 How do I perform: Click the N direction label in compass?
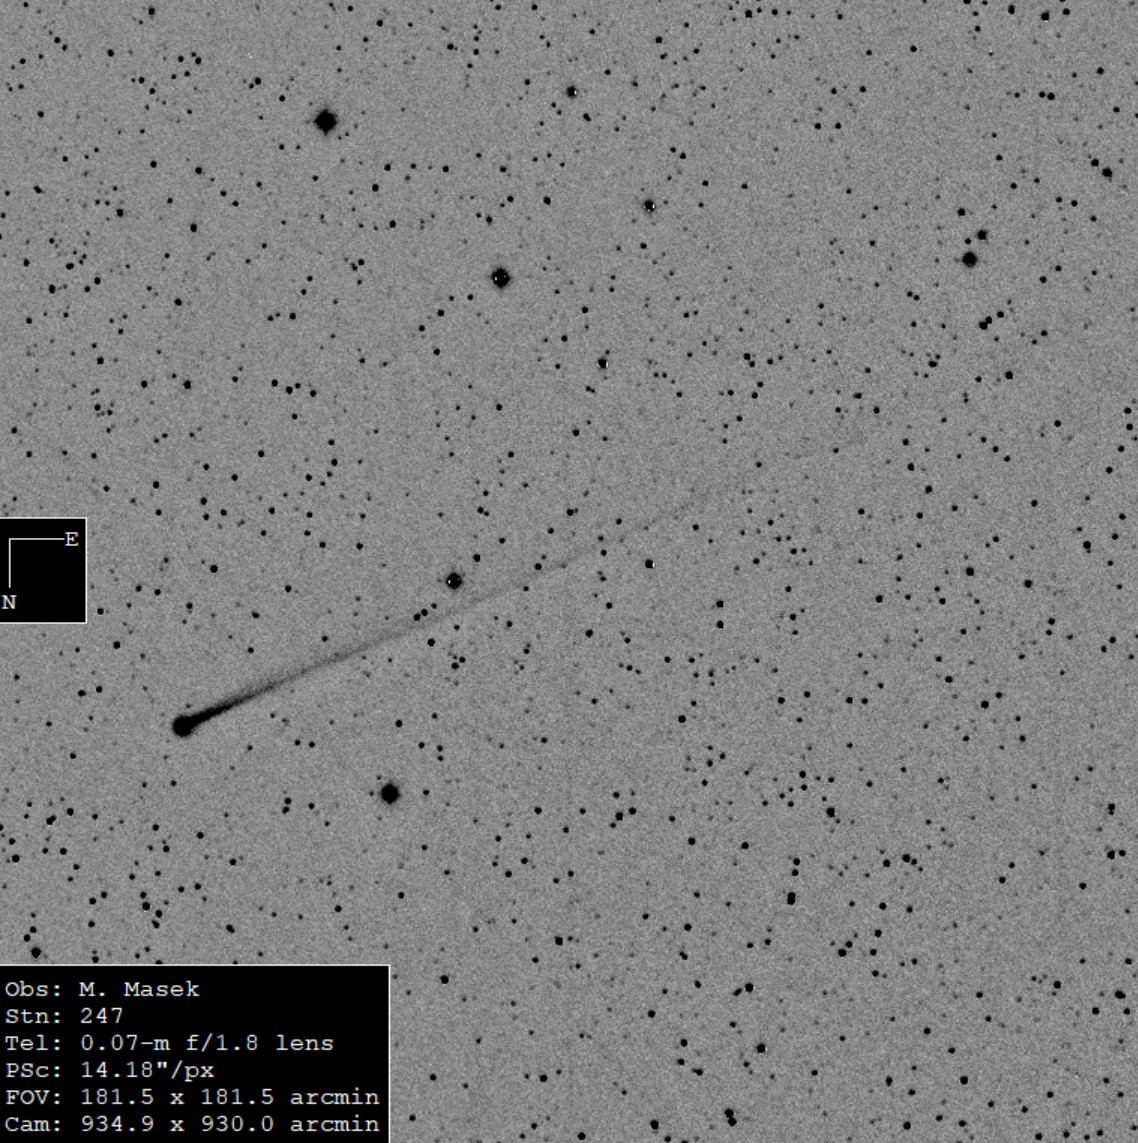(x=9, y=602)
